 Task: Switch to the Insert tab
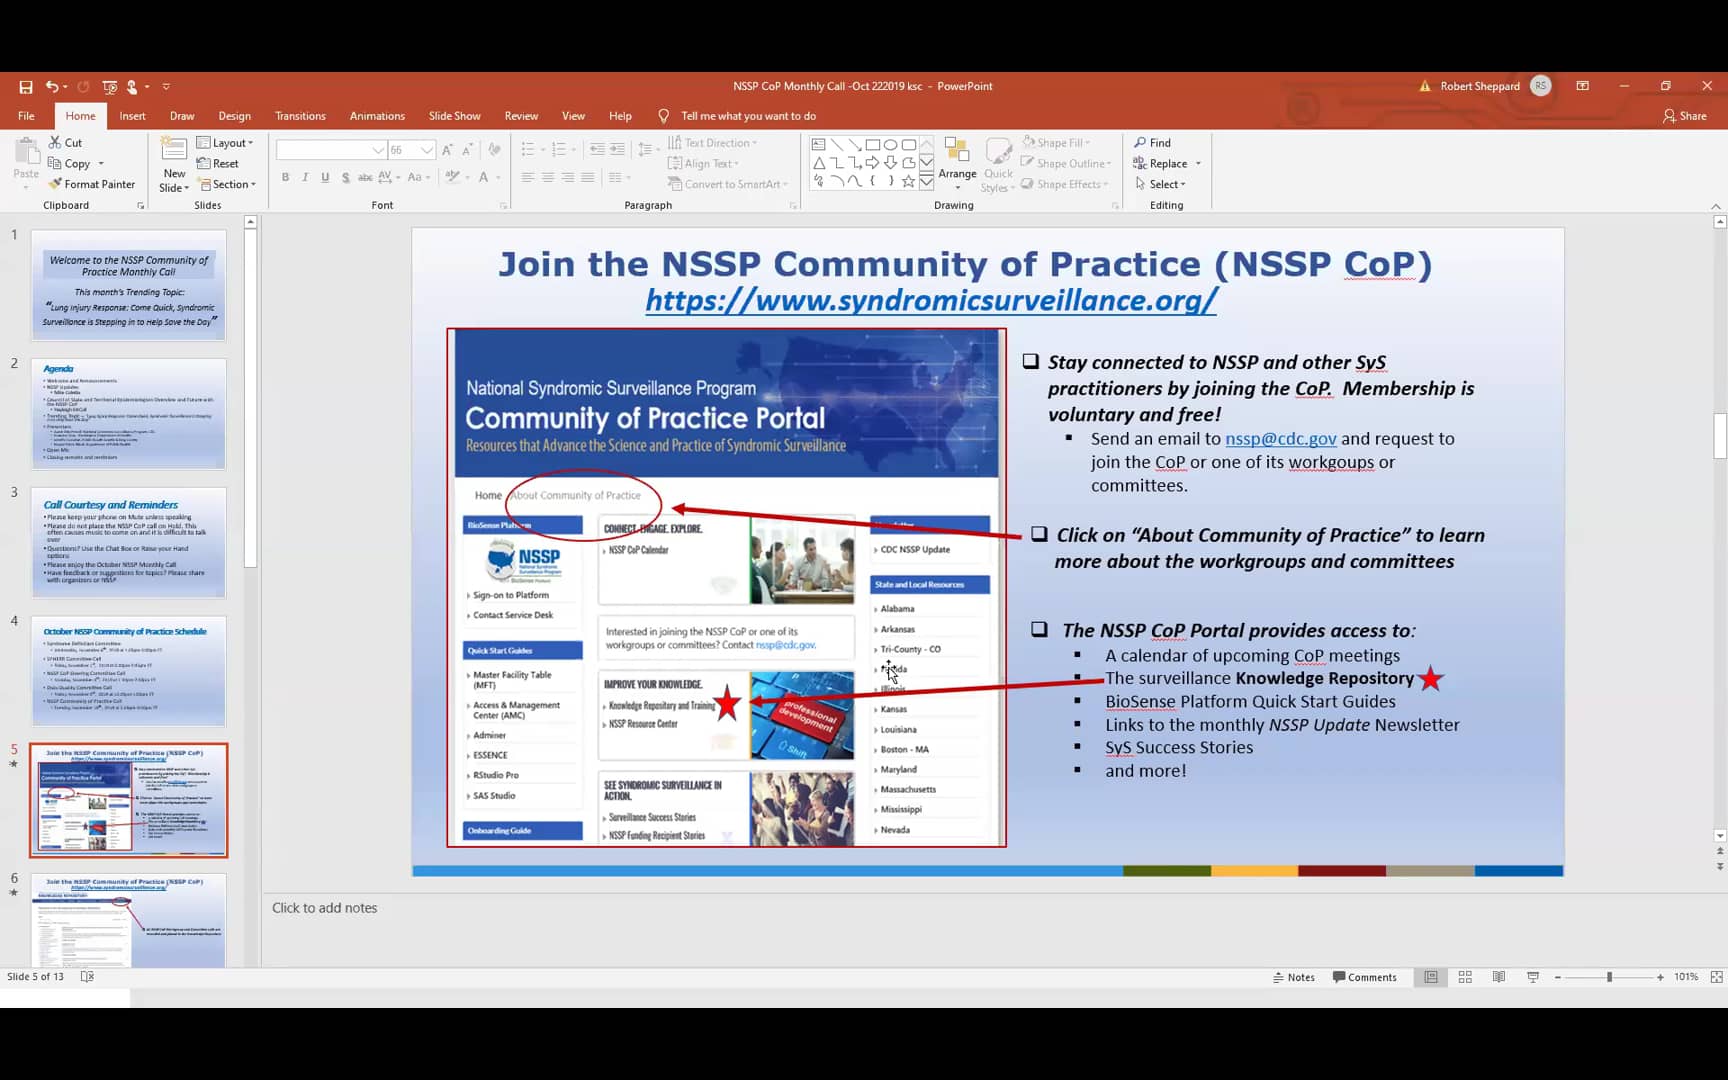(132, 116)
